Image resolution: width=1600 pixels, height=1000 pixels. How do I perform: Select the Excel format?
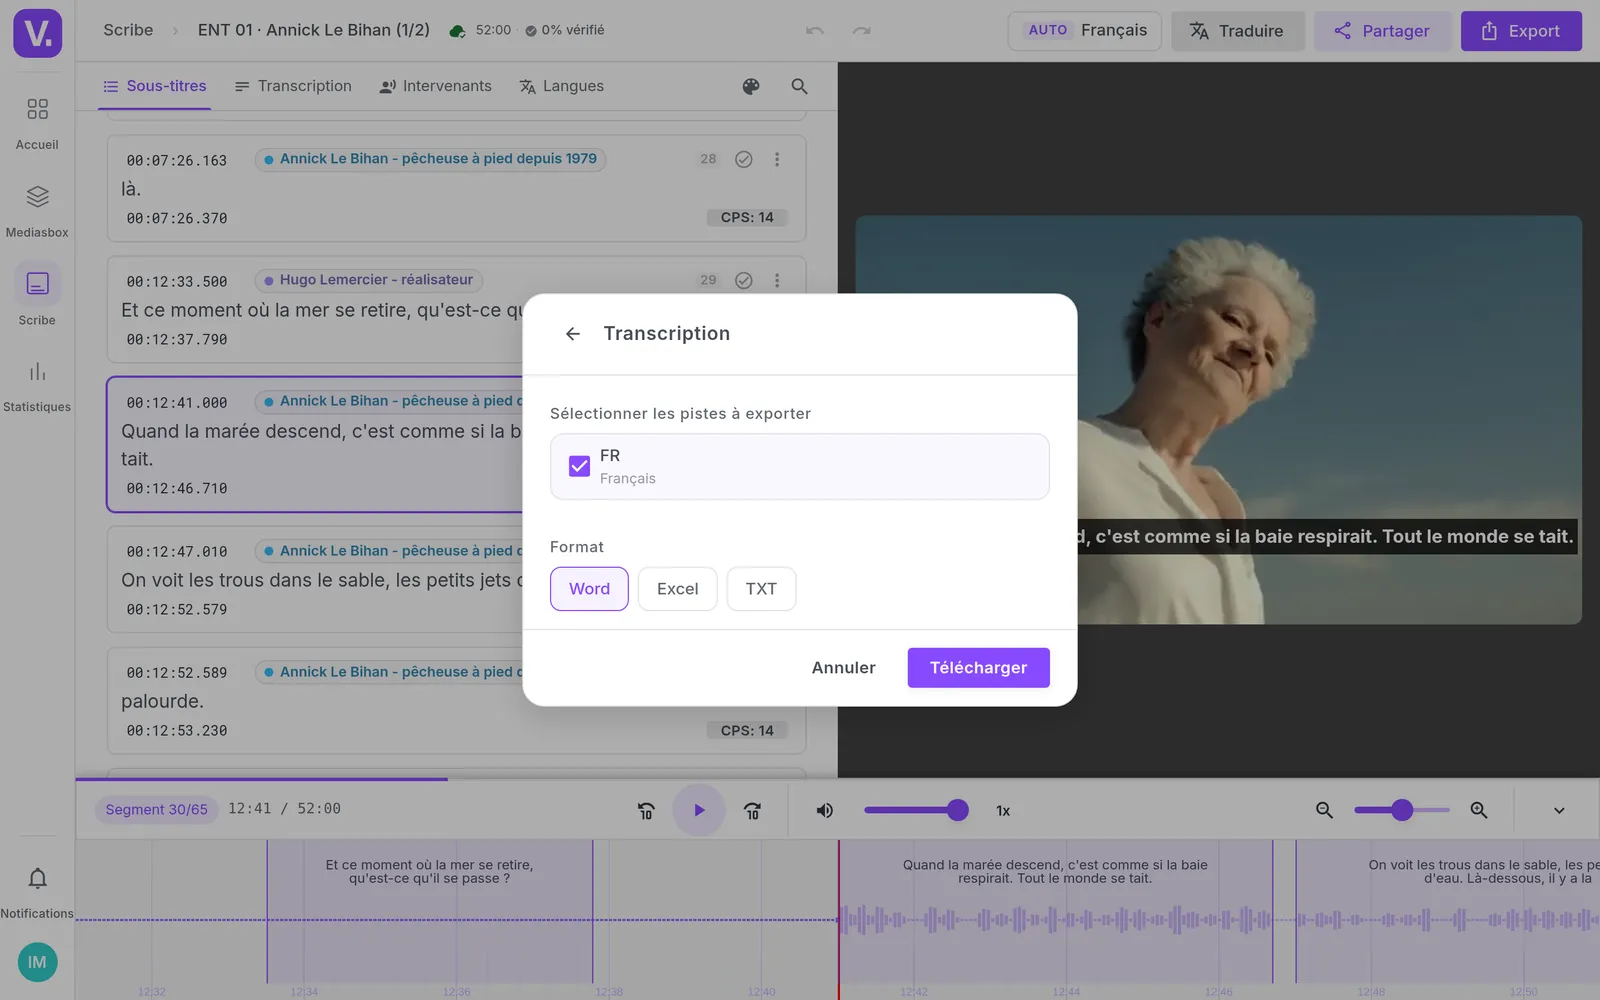(x=677, y=589)
